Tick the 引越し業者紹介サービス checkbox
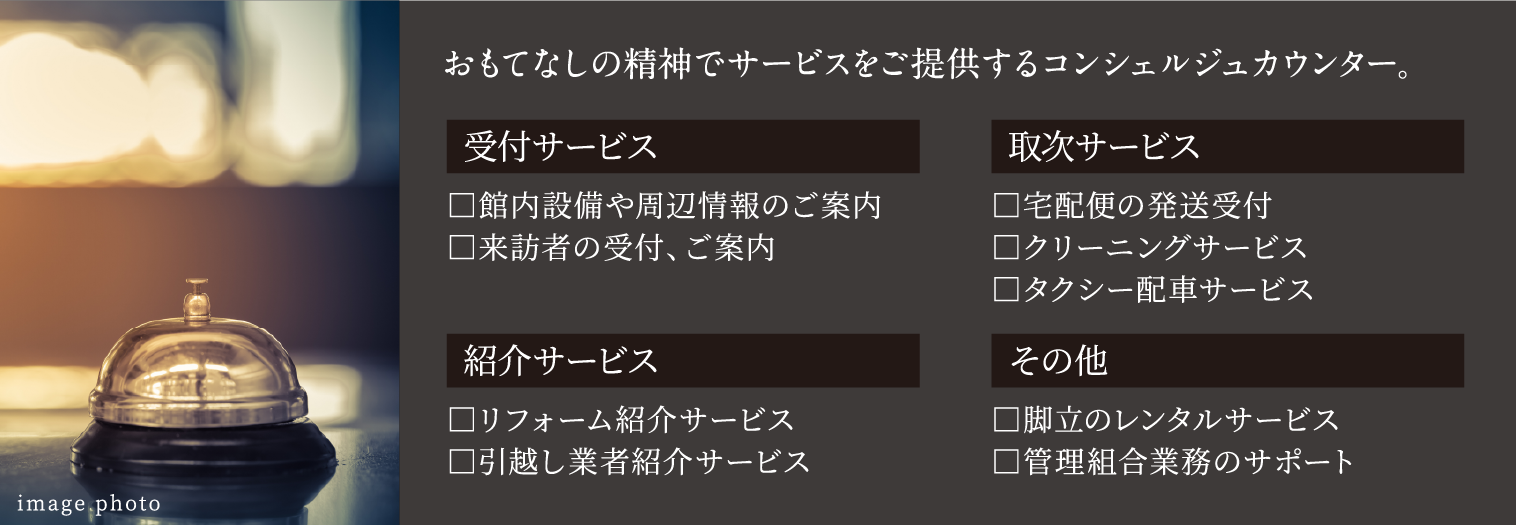This screenshot has width=1516, height=525. click(x=461, y=462)
